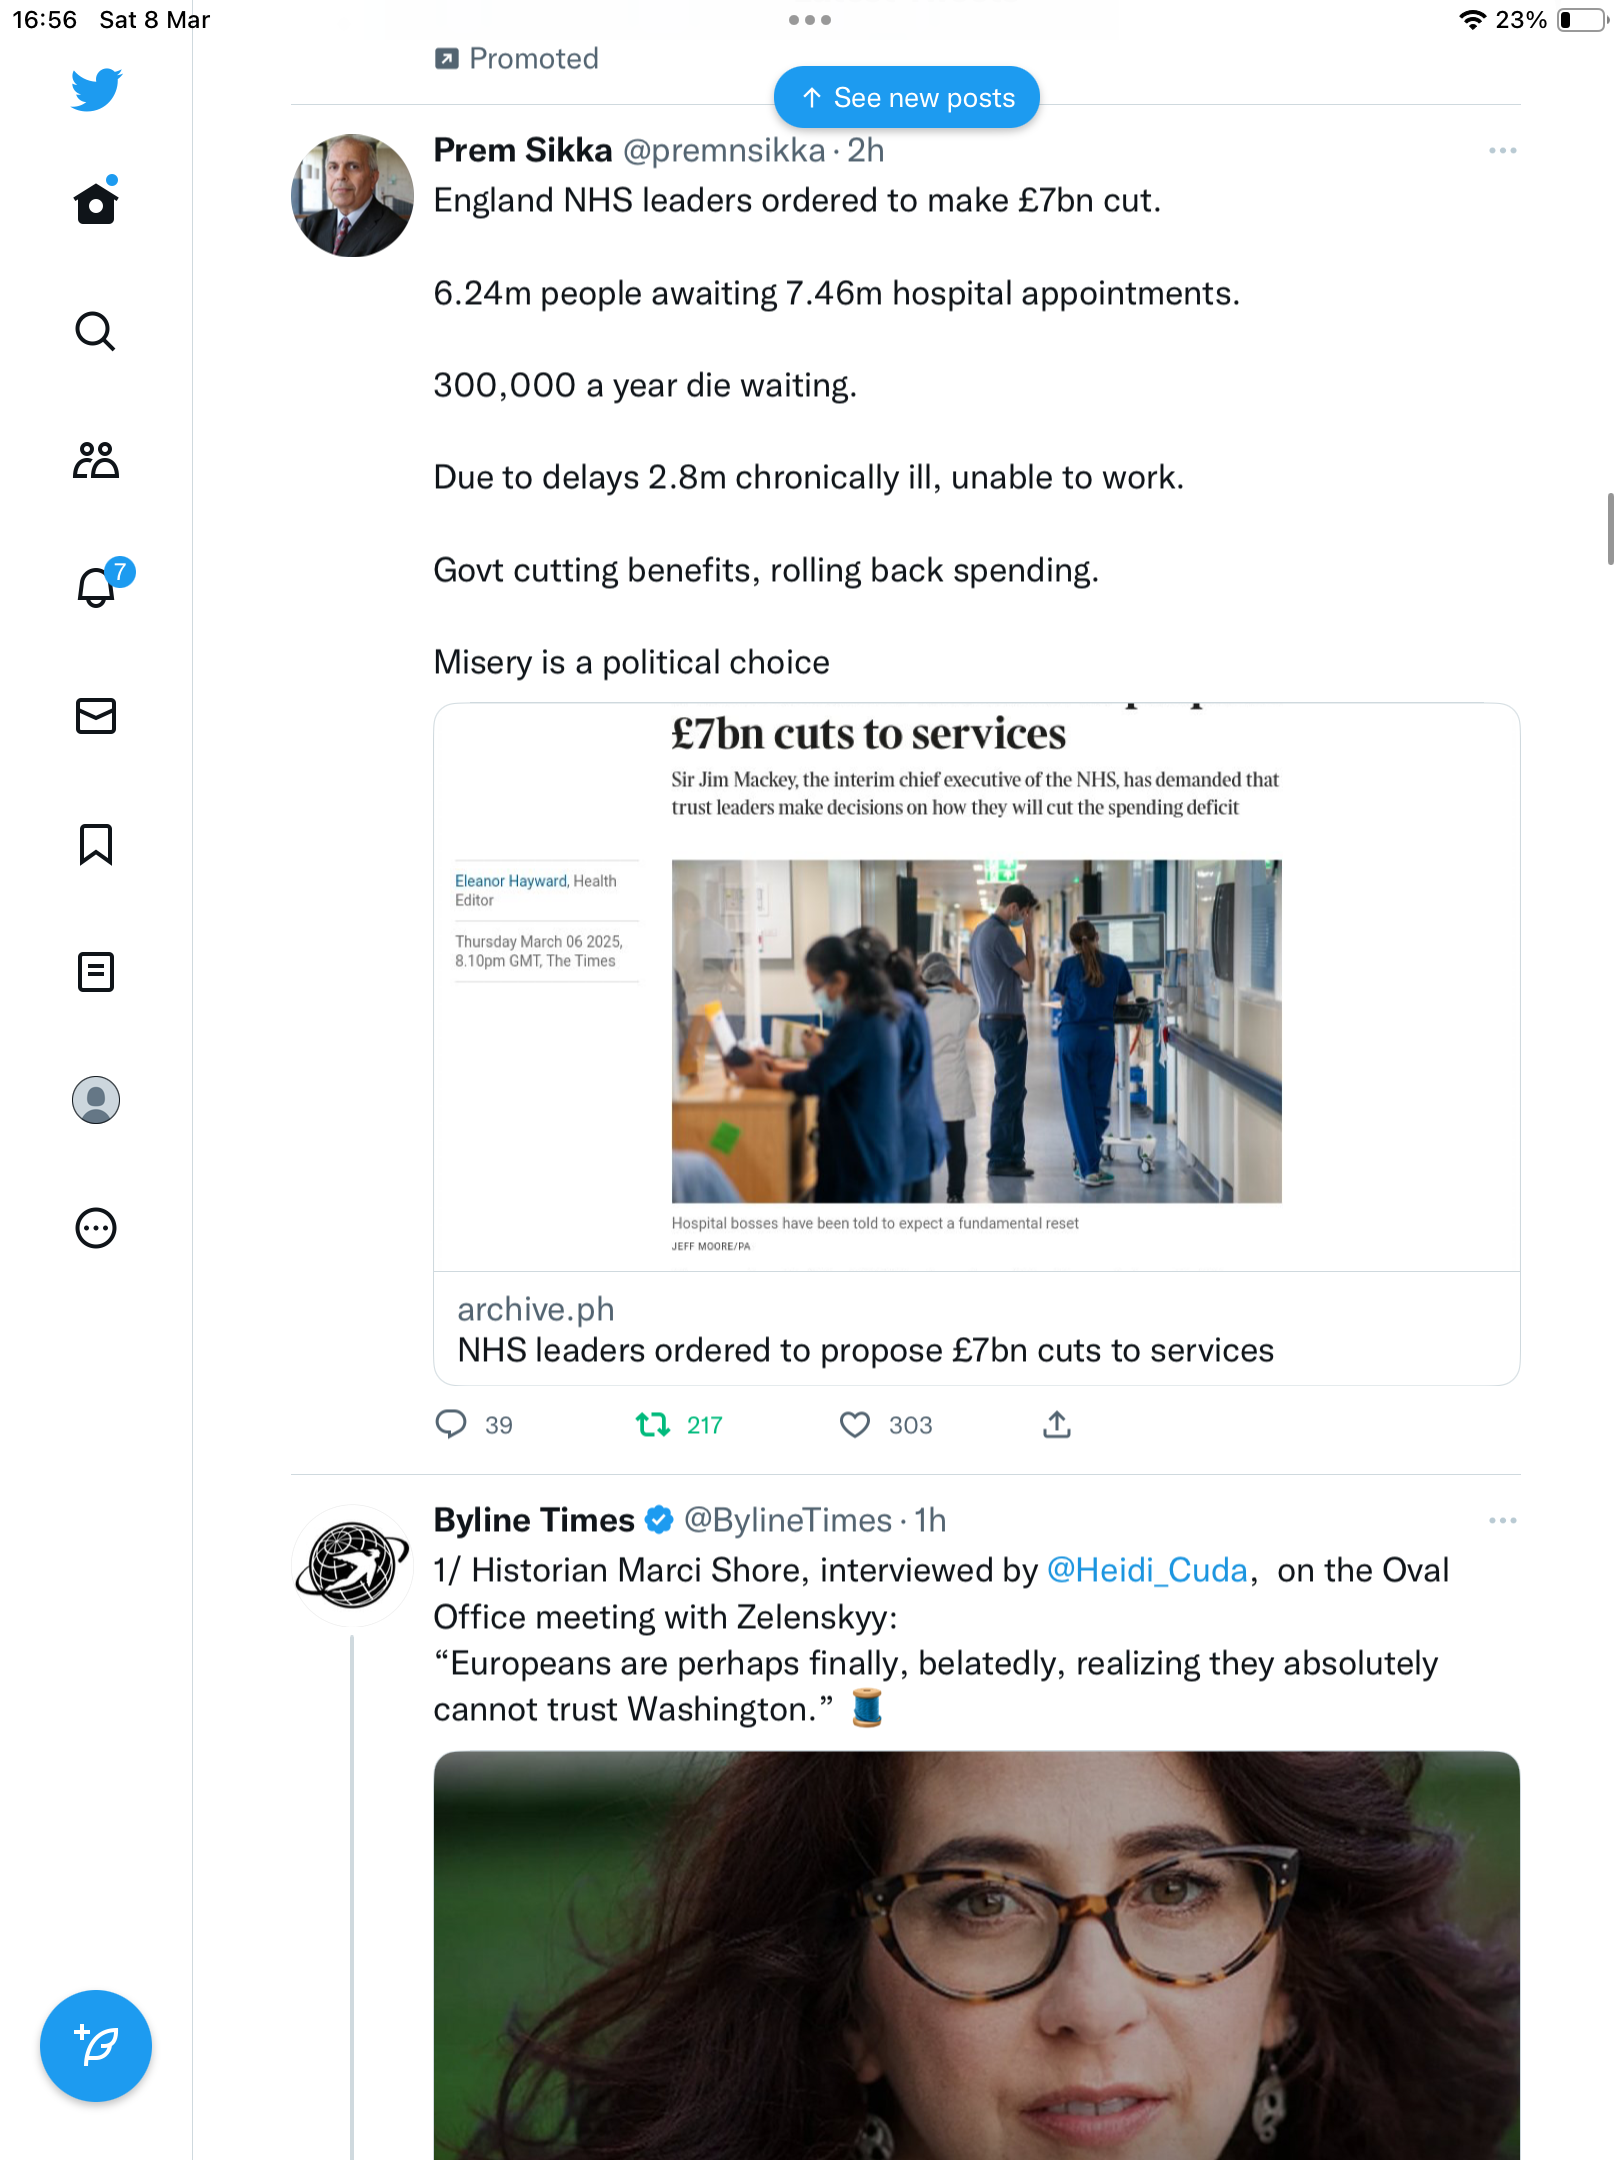
Task: Open the Search magnifier icon
Action: [x=96, y=331]
